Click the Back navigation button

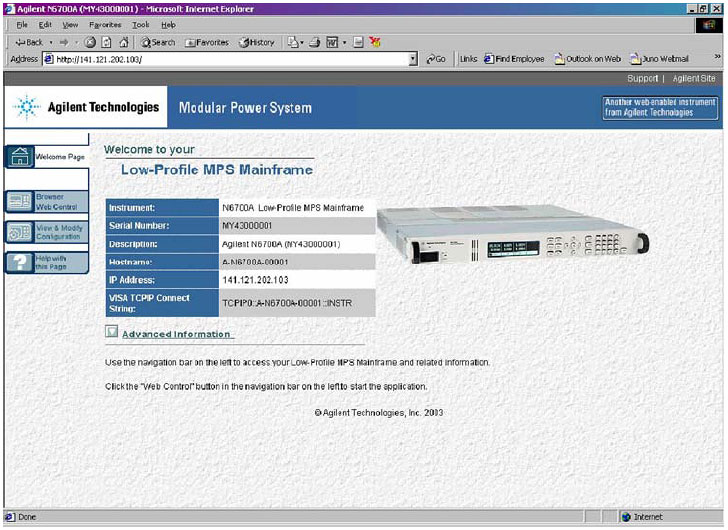click(x=29, y=42)
